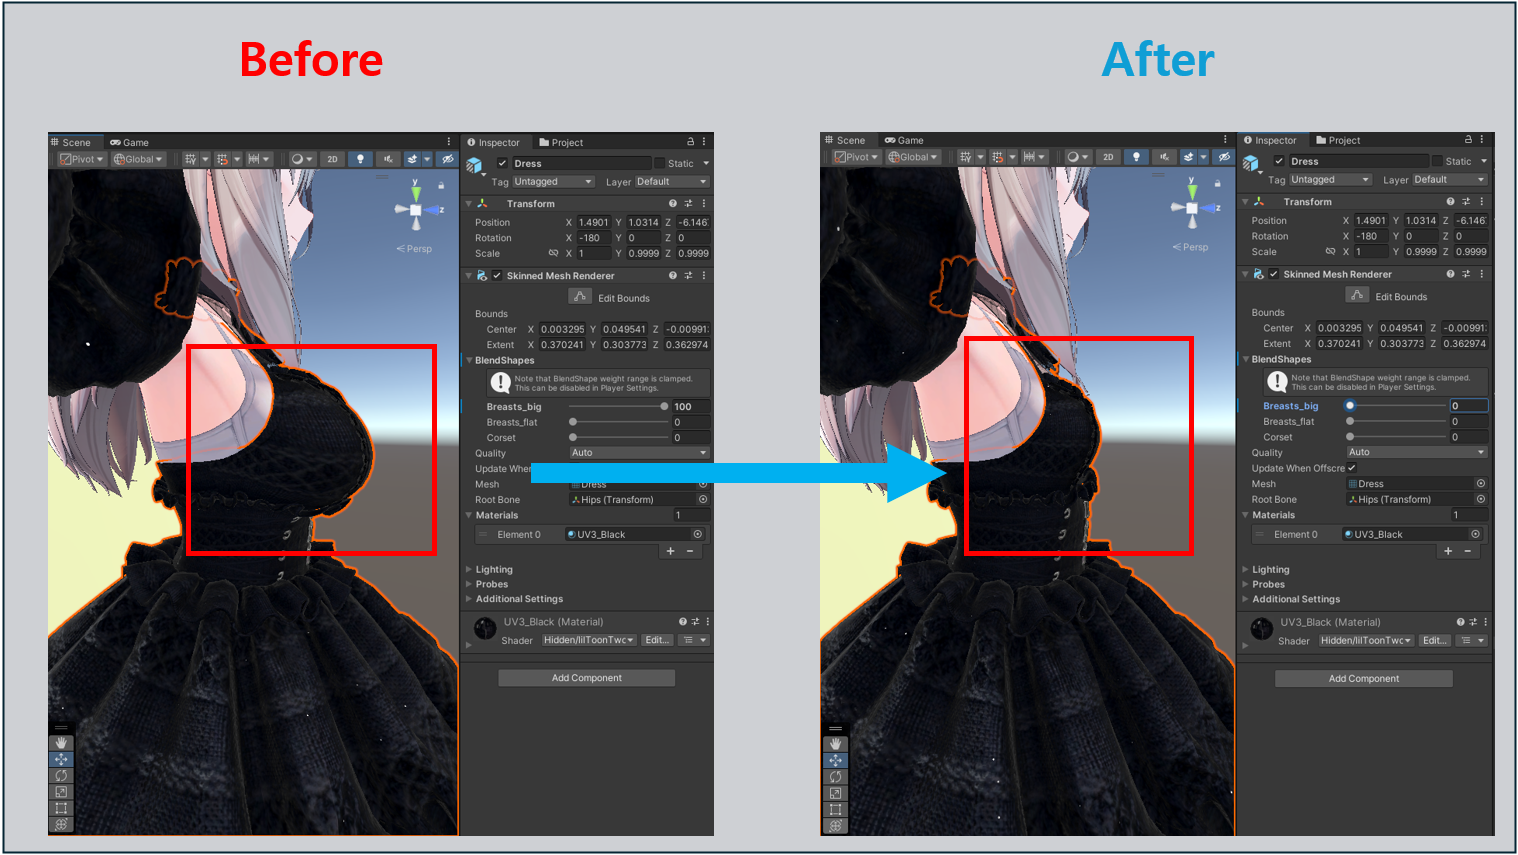Select the Transform tool in the After scene
The image size is (1518, 855).
(835, 826)
